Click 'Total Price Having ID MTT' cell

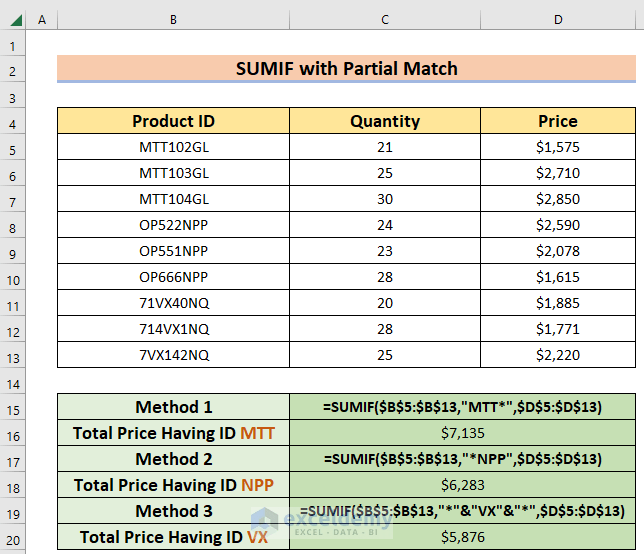(x=173, y=433)
